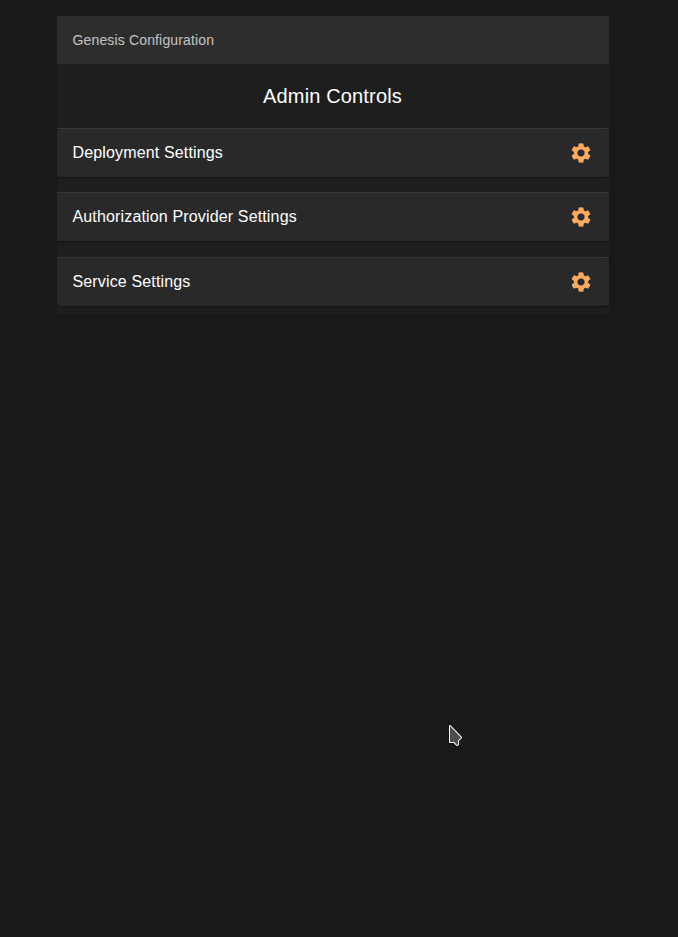Open the Service Settings panel
678x937 pixels.
coord(131,281)
